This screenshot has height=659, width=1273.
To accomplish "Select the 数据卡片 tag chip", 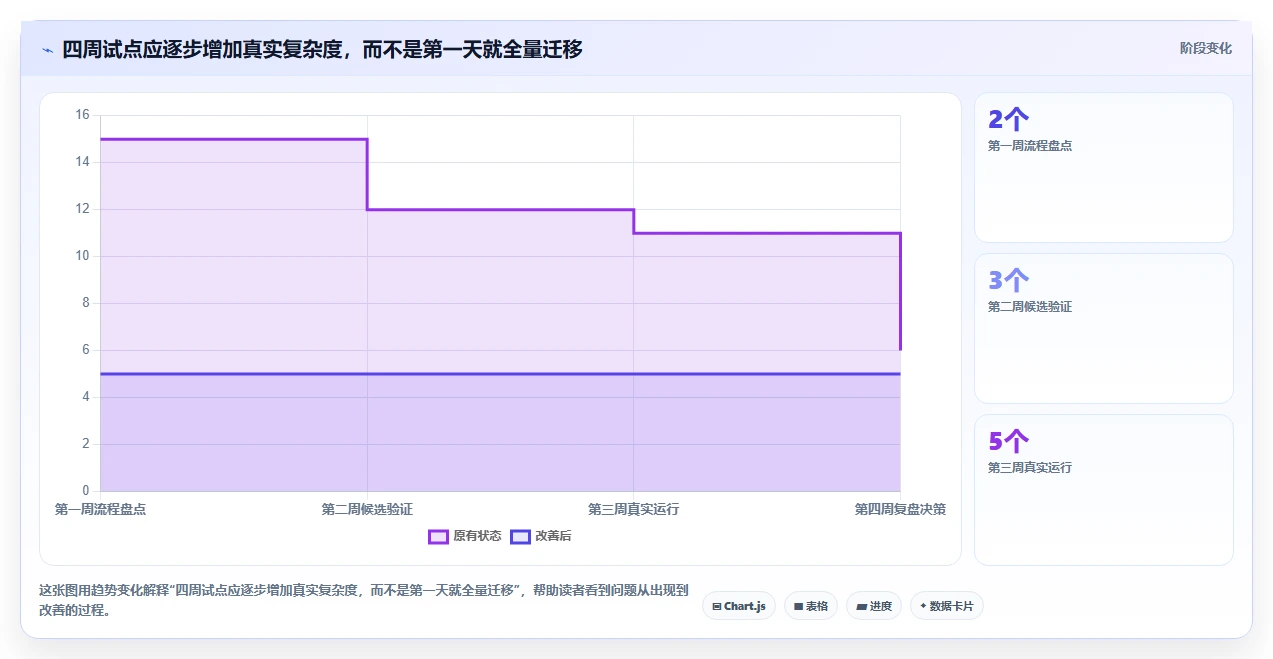I will pos(947,606).
